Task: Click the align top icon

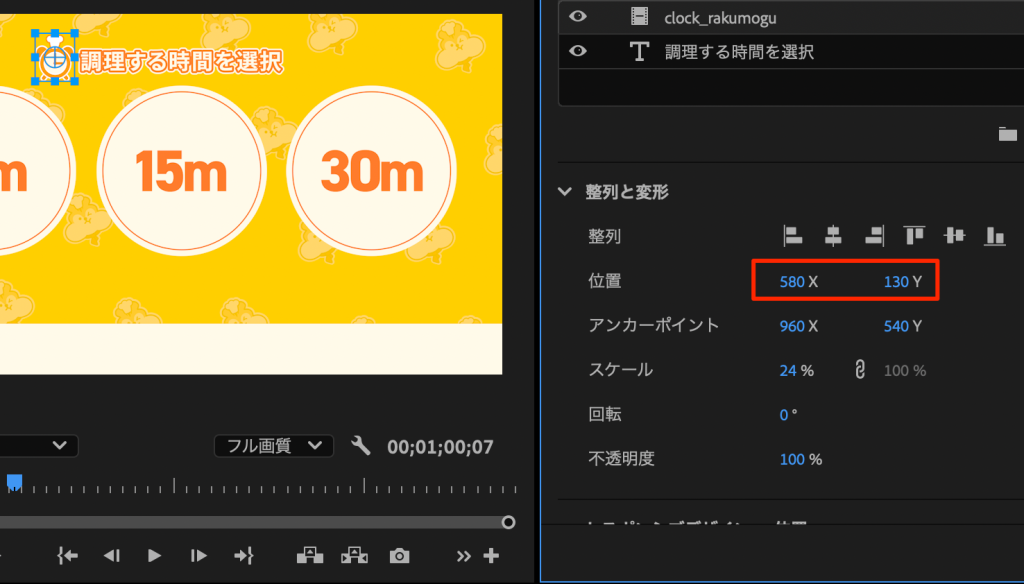Action: pyautogui.click(x=914, y=236)
